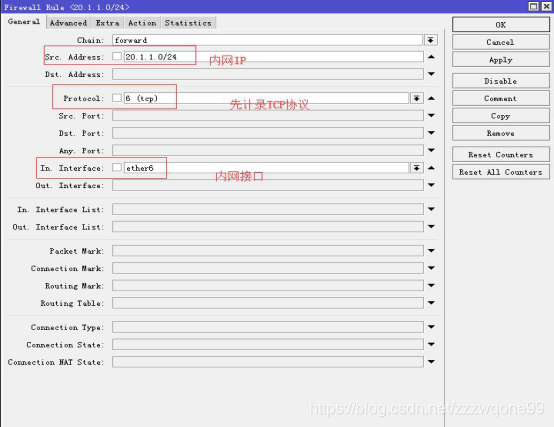Expand the Src. Port field

(431, 115)
